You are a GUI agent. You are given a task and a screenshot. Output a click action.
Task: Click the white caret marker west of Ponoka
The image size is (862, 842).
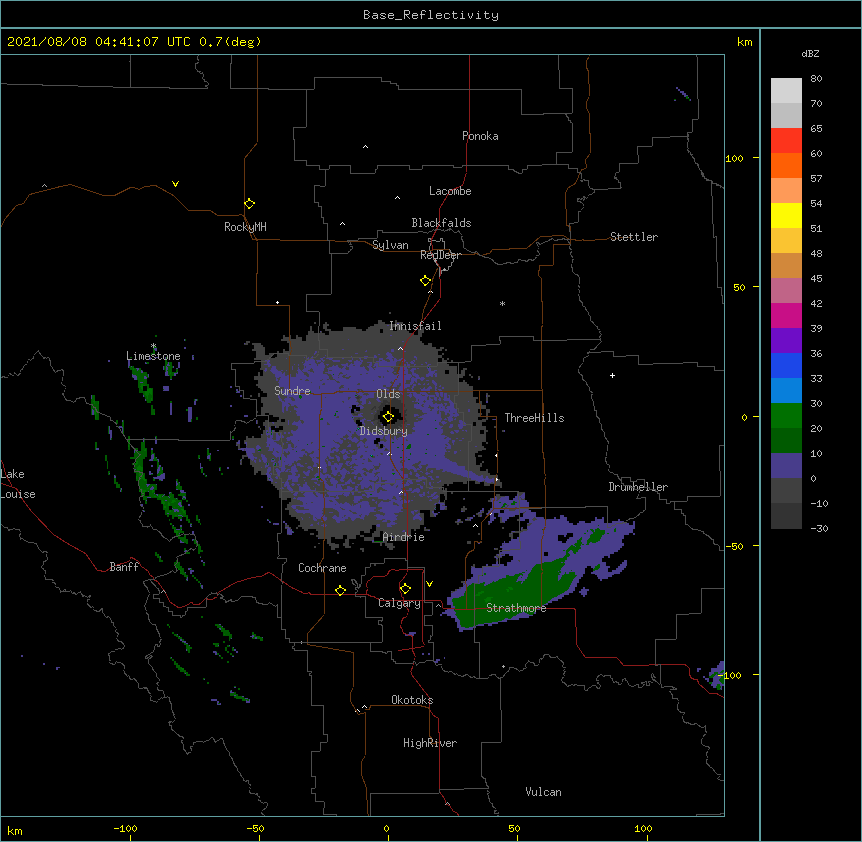[x=366, y=147]
